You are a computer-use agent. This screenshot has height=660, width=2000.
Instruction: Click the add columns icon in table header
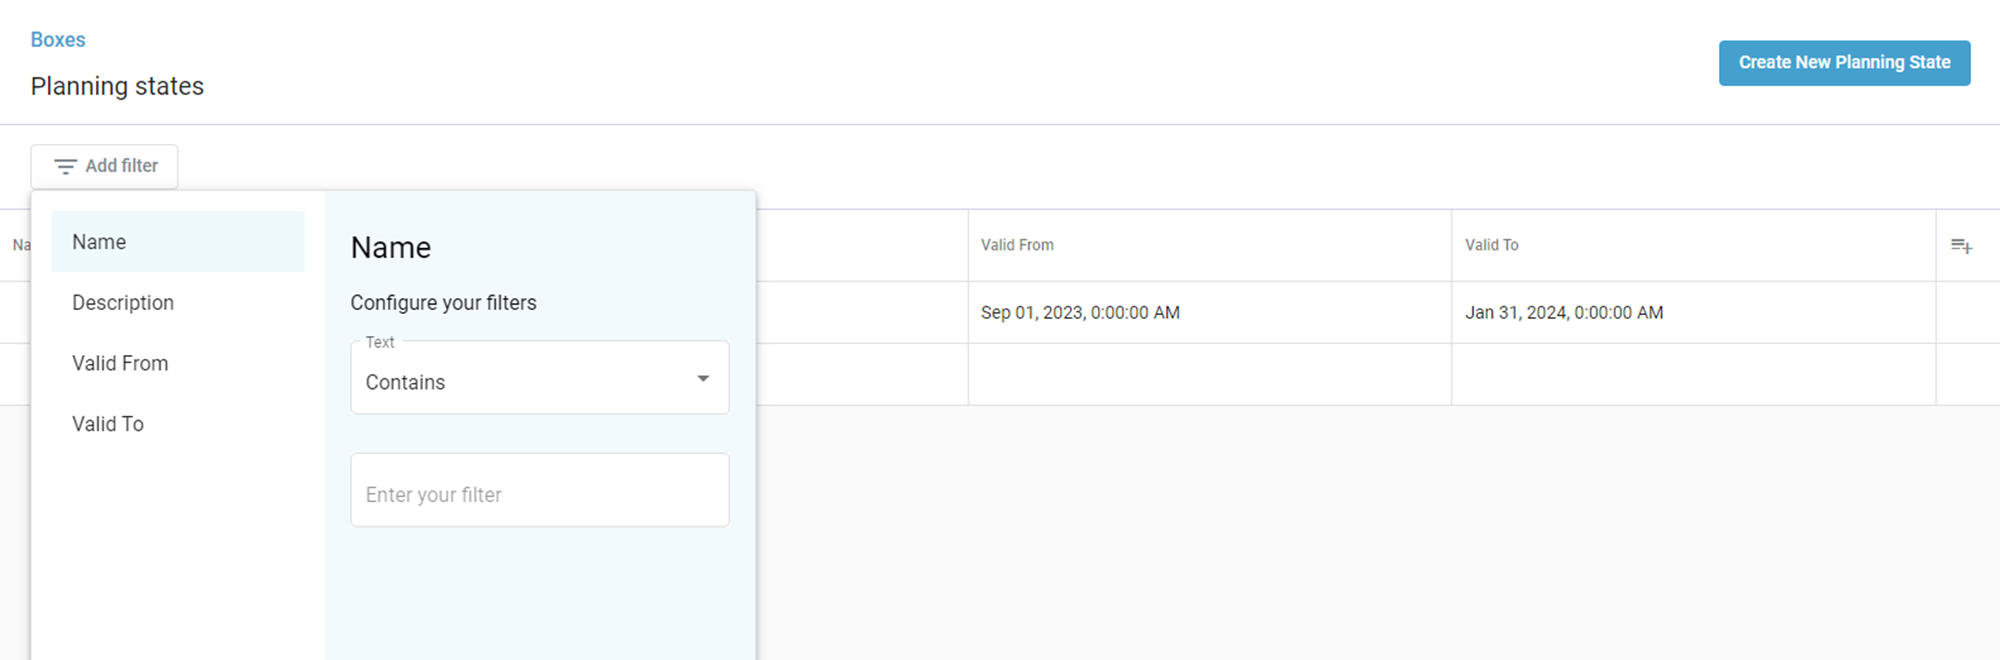tap(1961, 246)
